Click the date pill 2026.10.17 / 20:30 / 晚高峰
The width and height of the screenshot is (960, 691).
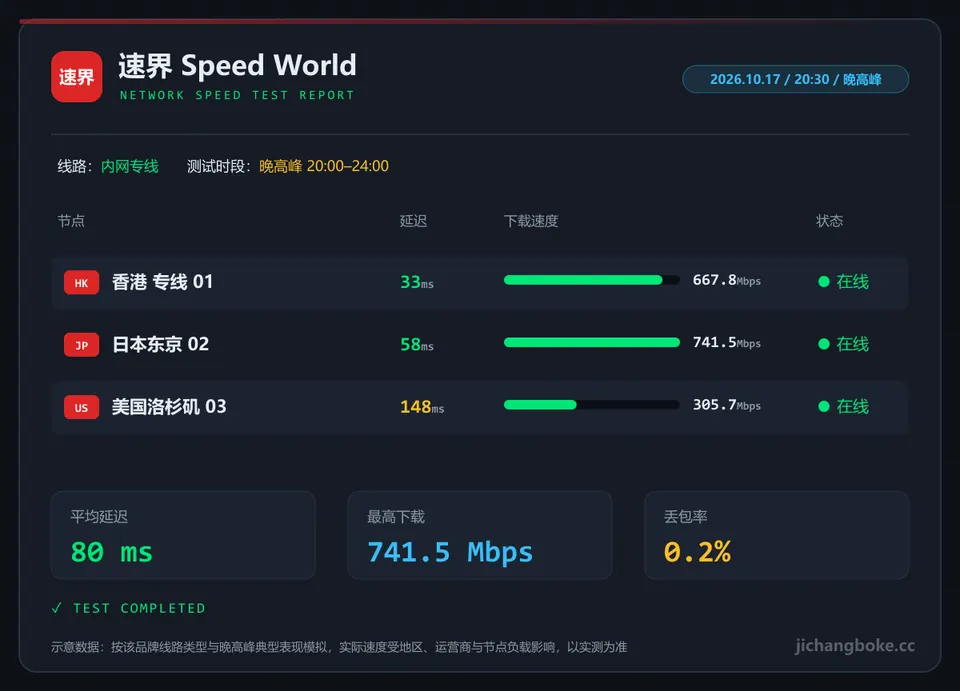pyautogui.click(x=795, y=79)
